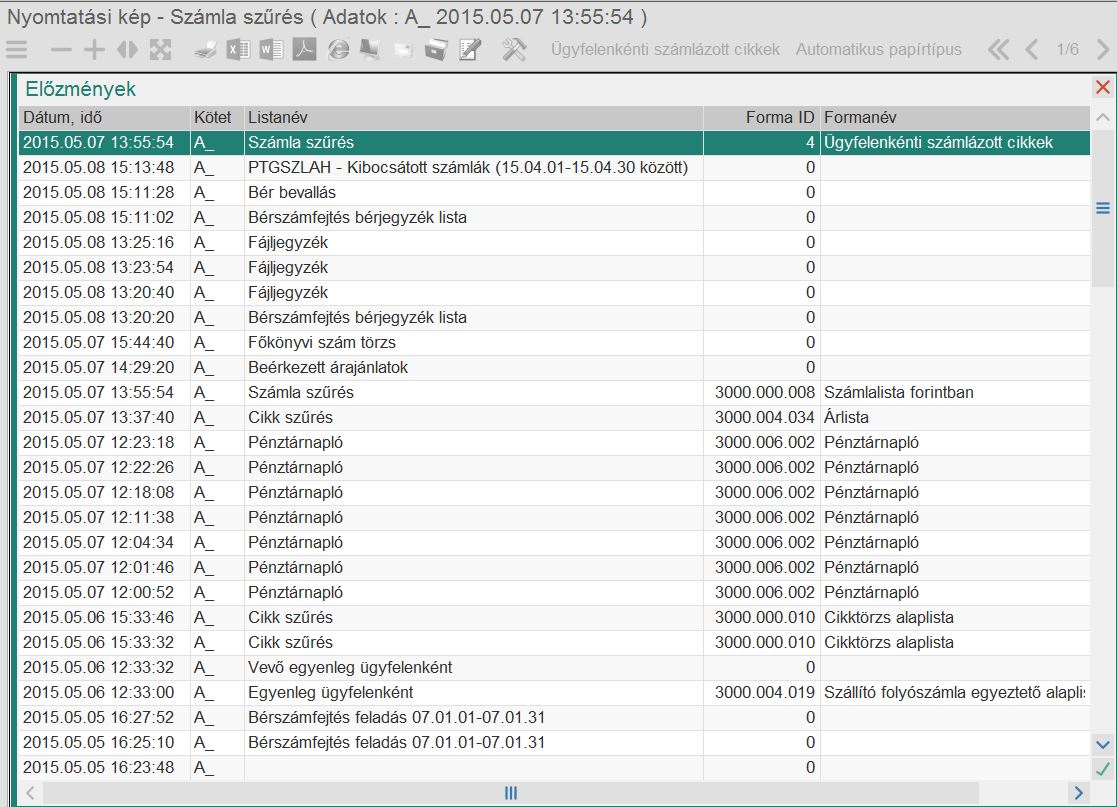The image size is (1117, 807).
Task: Export the list as PDF
Action: (x=304, y=50)
